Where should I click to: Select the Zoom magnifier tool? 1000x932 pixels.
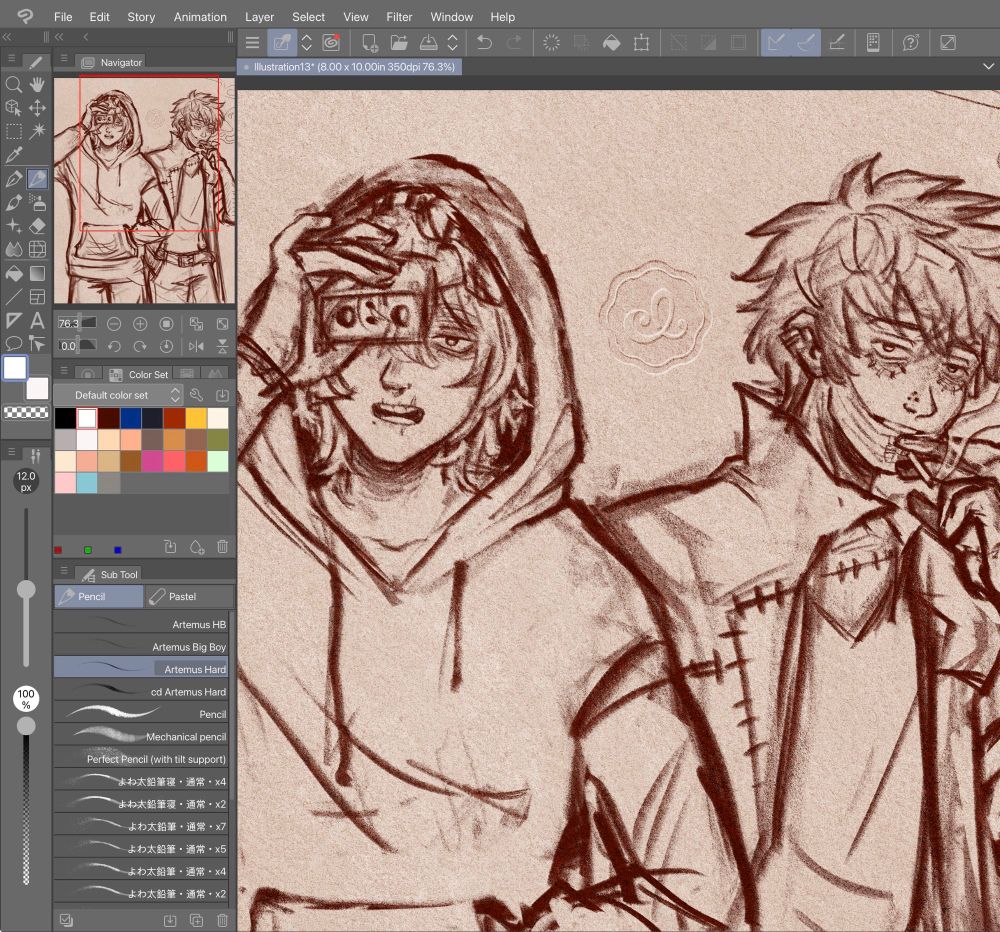point(13,83)
